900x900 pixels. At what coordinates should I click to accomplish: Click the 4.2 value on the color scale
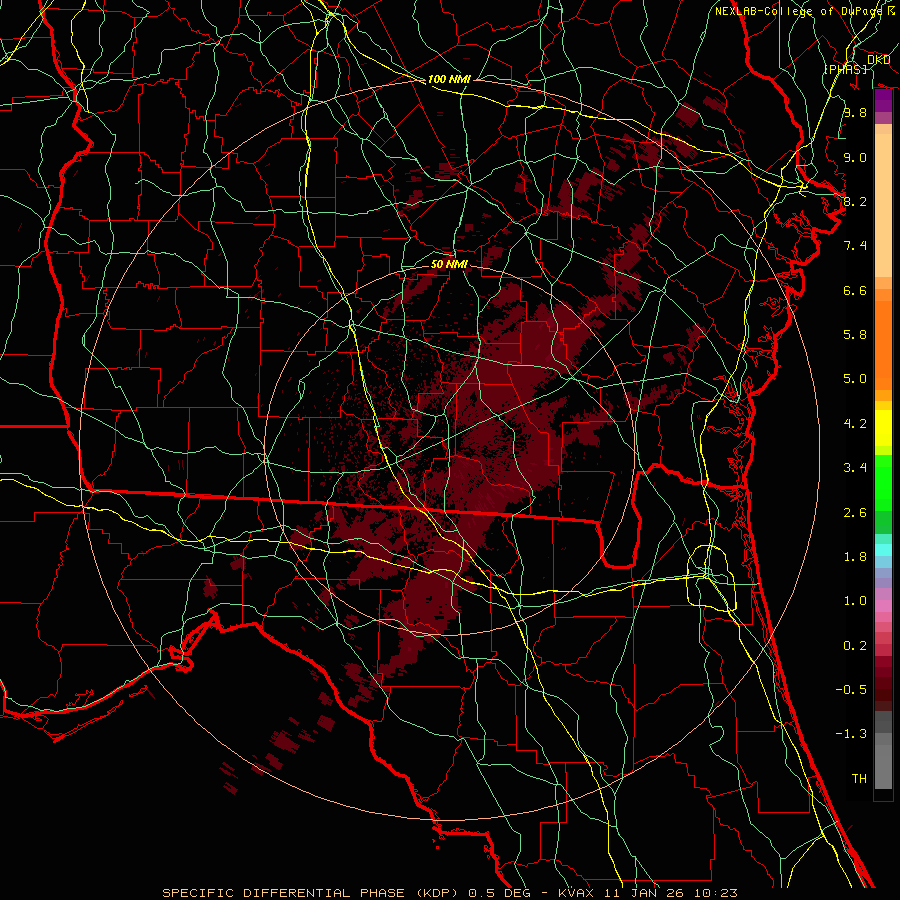(x=855, y=424)
